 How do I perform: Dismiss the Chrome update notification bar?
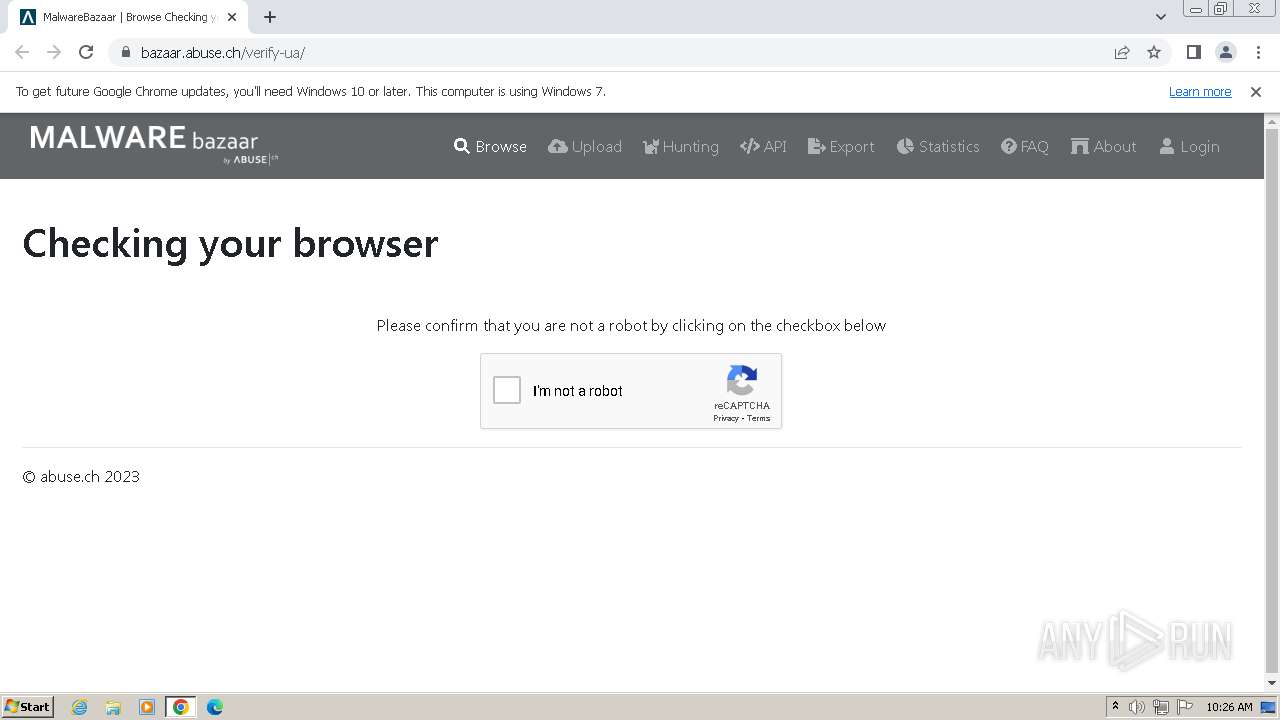point(1256,91)
